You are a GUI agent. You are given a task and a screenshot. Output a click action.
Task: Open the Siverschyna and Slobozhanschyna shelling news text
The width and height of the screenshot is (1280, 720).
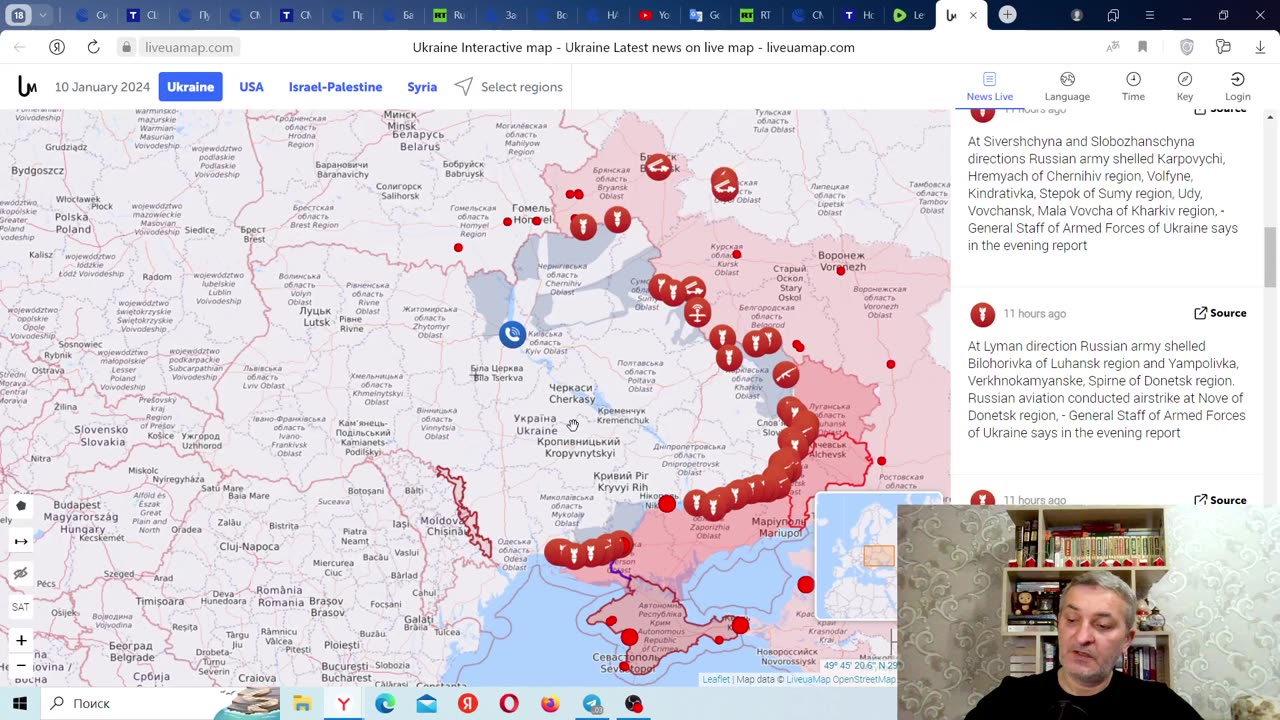(x=1103, y=193)
